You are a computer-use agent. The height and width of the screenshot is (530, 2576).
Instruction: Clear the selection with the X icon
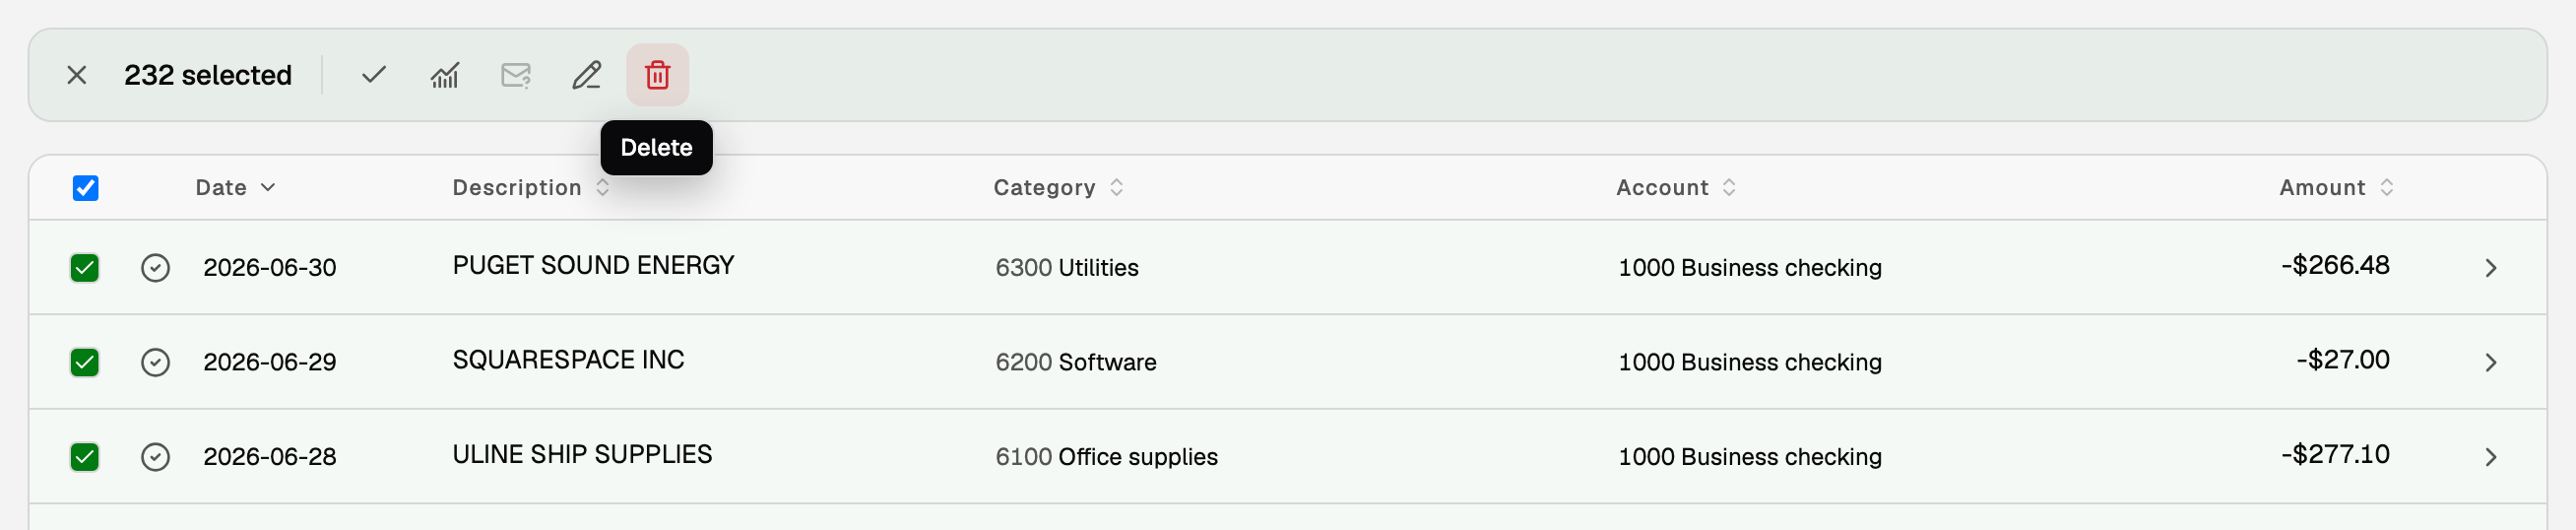pyautogui.click(x=77, y=75)
